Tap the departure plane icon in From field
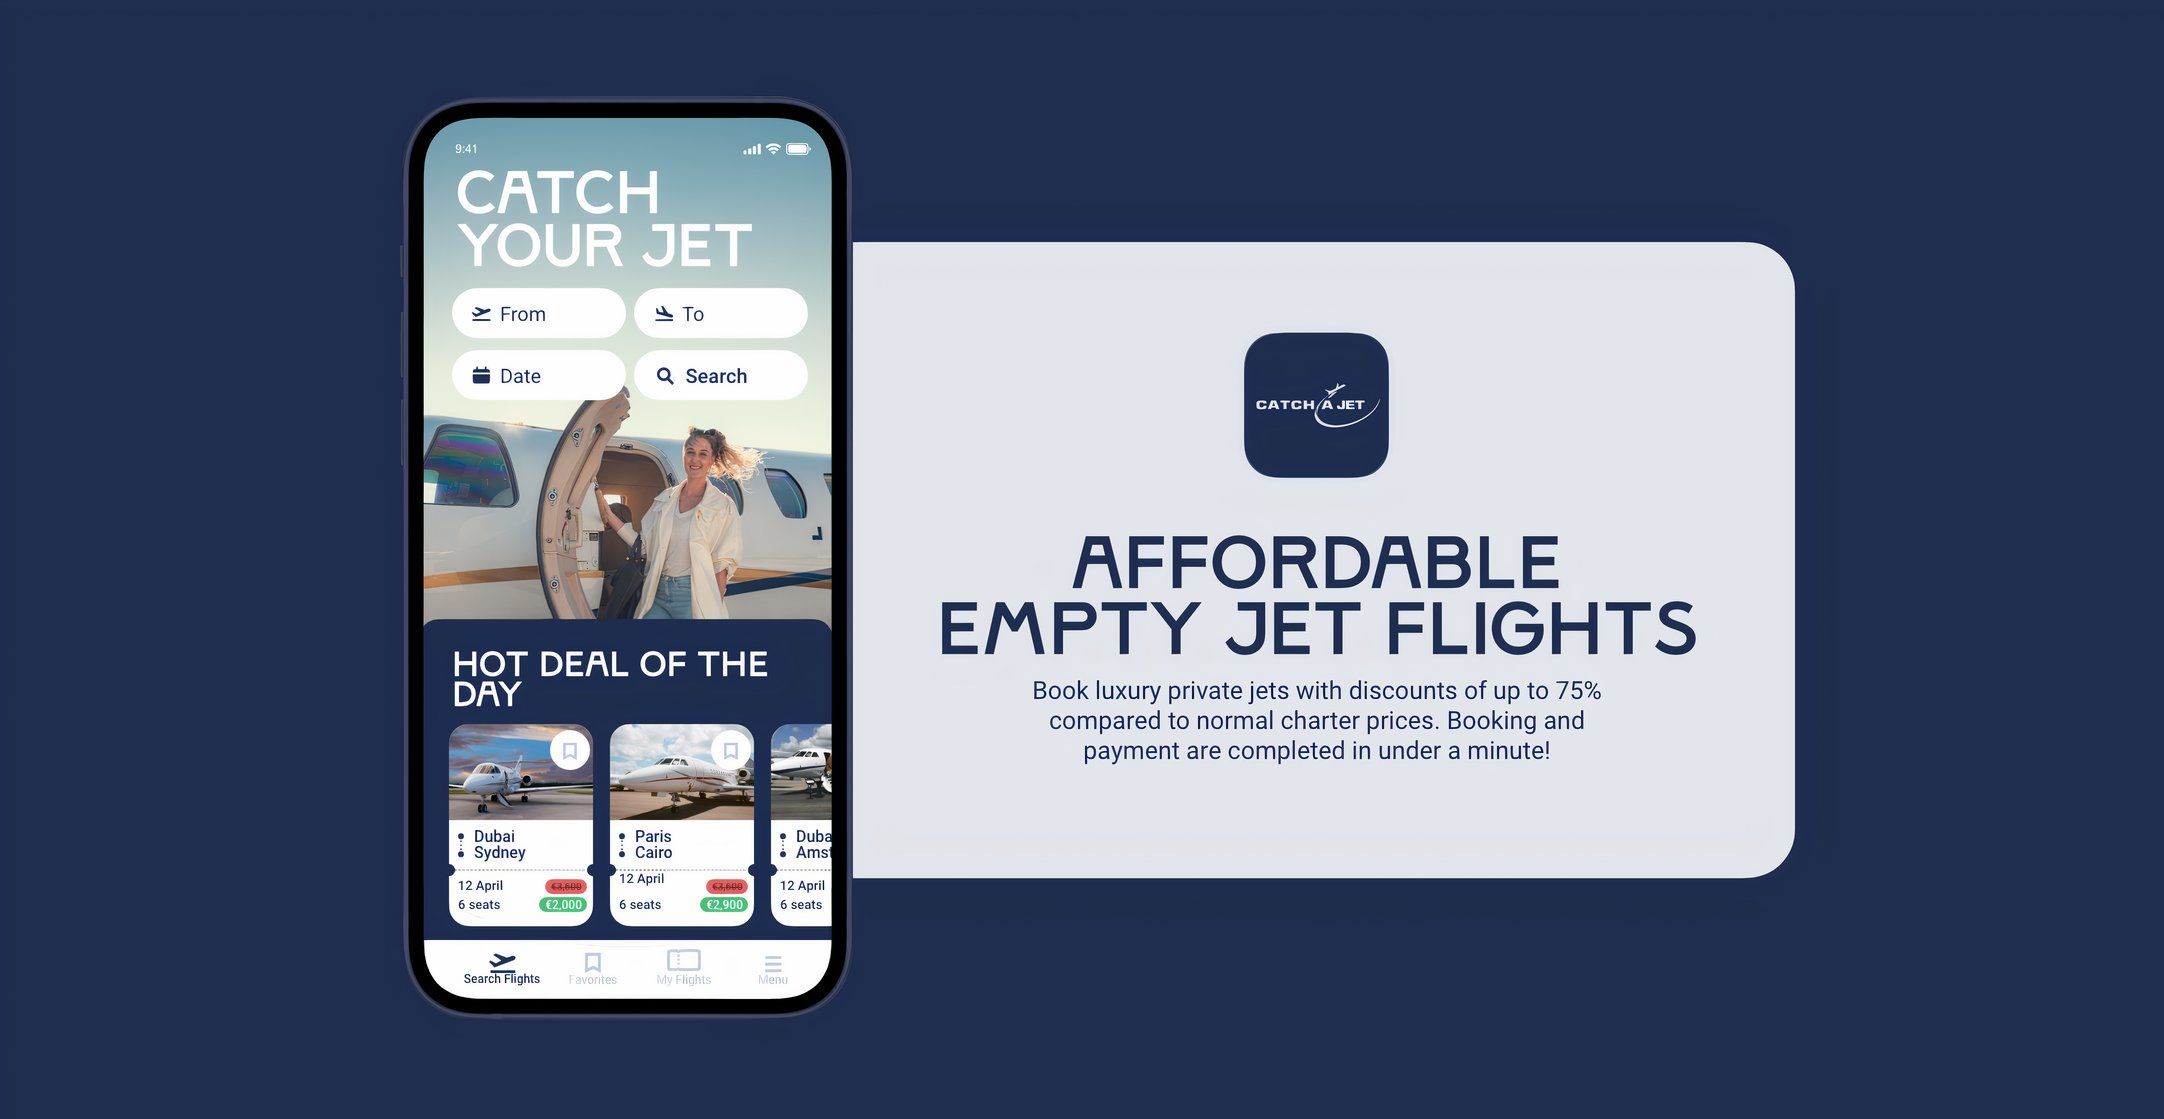The image size is (2164, 1119). (x=479, y=313)
